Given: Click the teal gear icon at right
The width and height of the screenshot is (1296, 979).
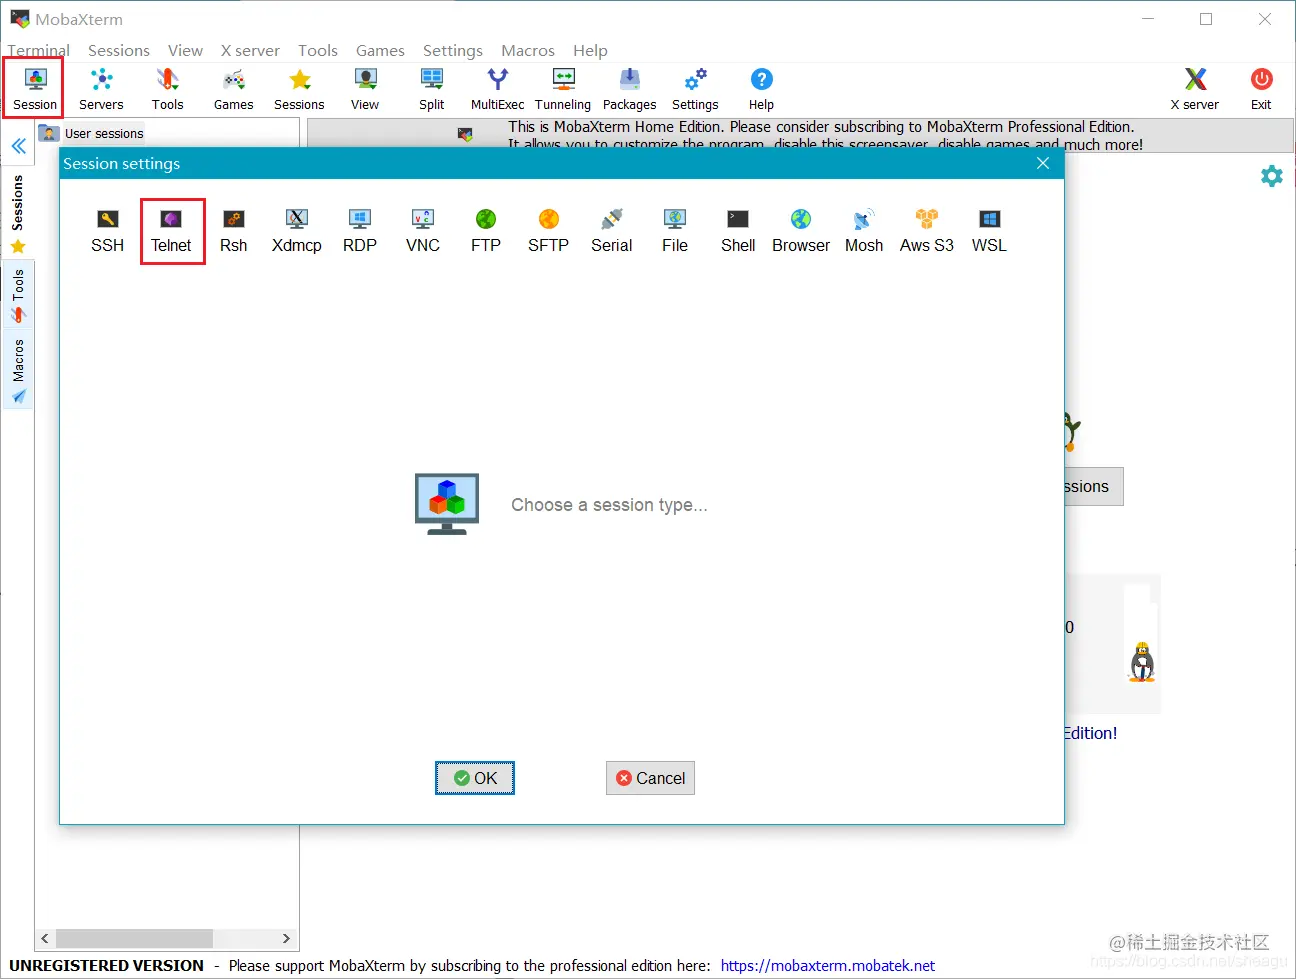Looking at the screenshot, I should [x=1271, y=176].
